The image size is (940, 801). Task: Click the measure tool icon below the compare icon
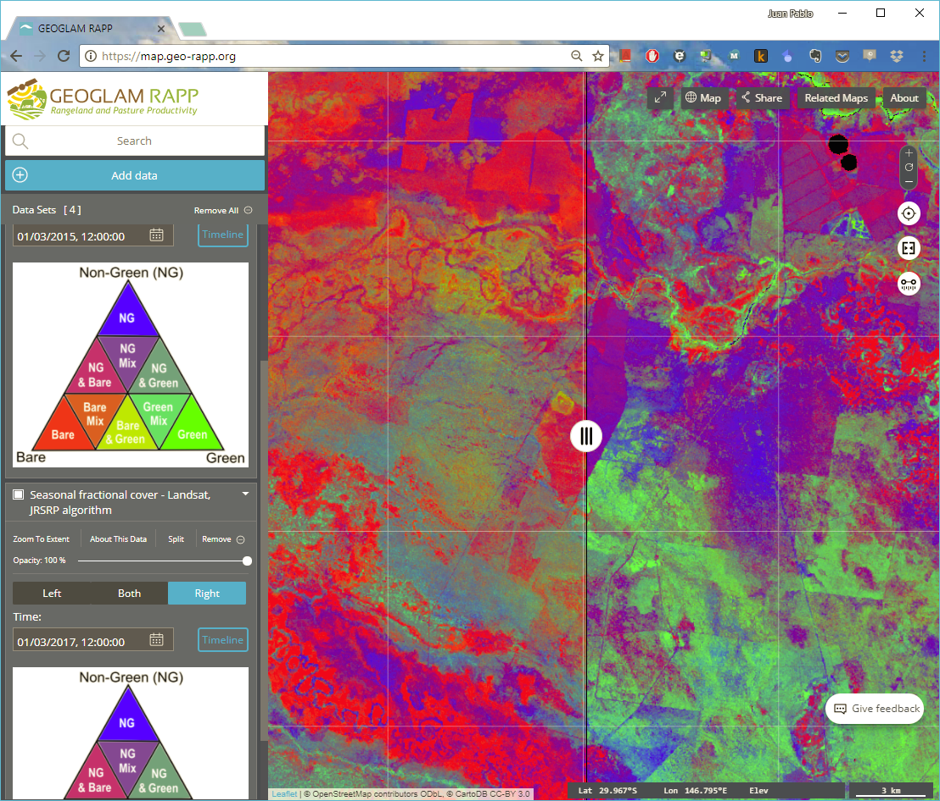point(908,284)
